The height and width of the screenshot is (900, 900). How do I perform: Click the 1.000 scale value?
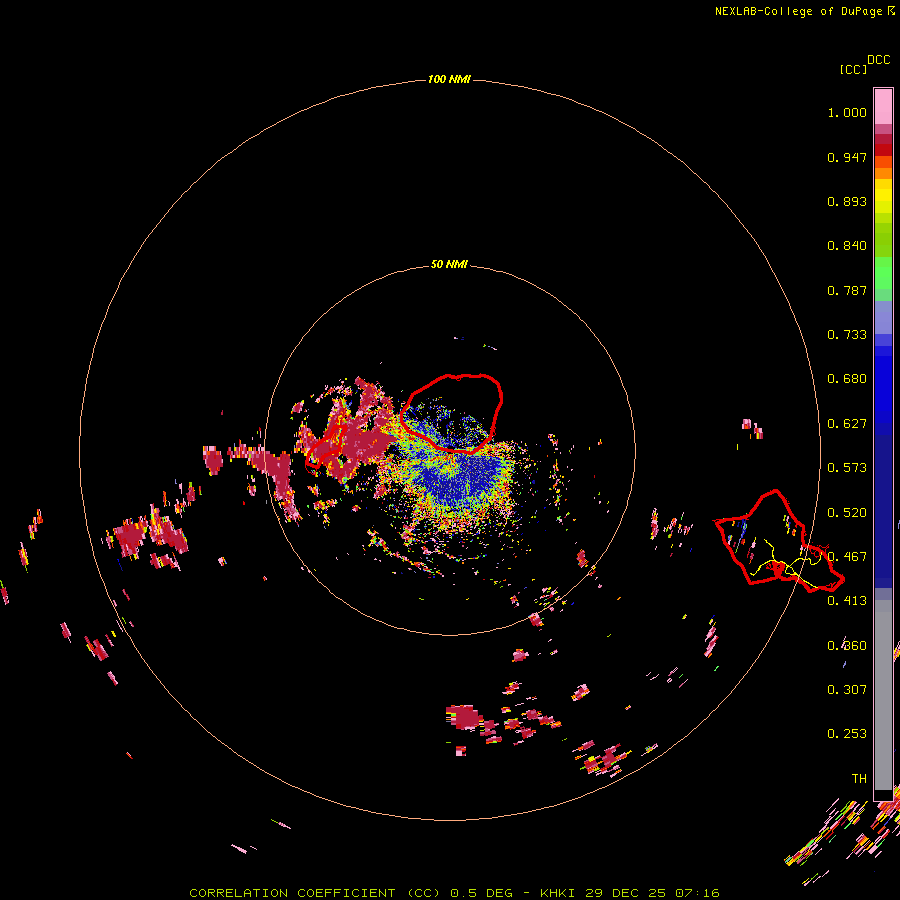click(847, 112)
